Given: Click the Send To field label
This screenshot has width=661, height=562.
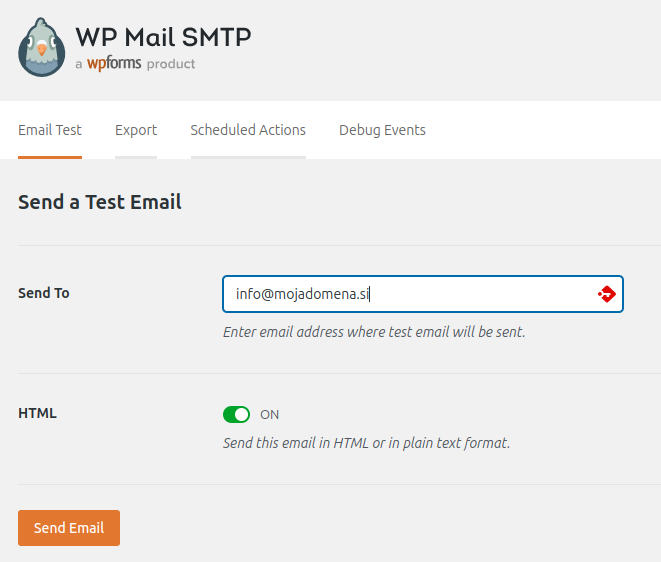Looking at the screenshot, I should (x=44, y=293).
